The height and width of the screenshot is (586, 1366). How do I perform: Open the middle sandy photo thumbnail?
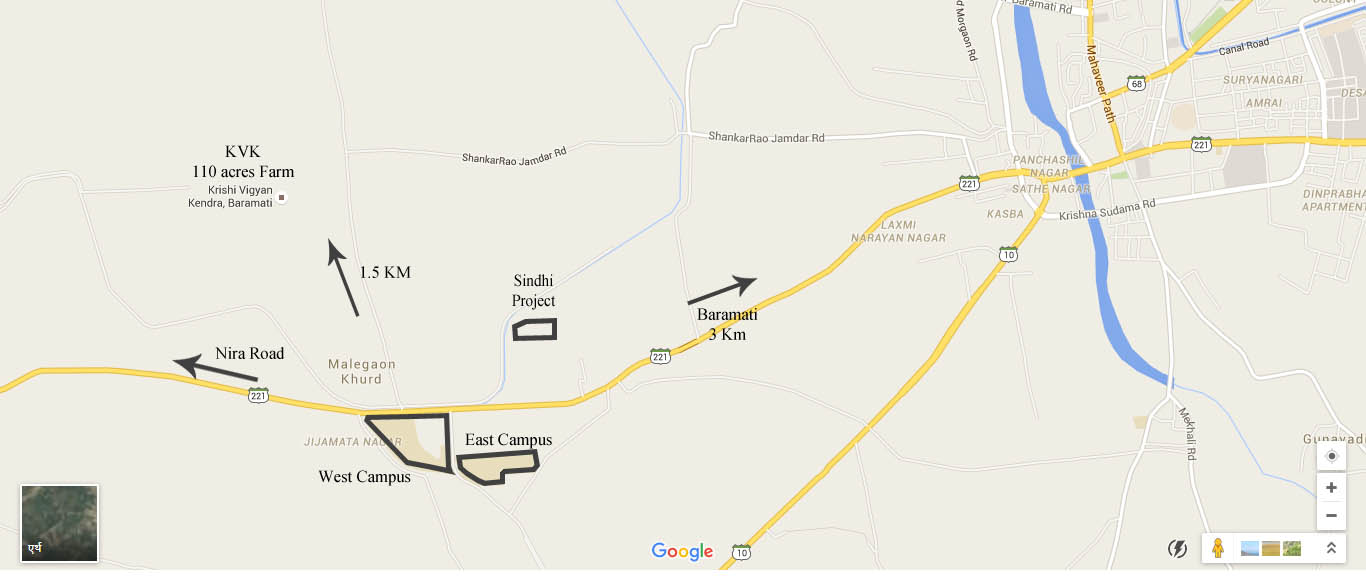(1271, 548)
